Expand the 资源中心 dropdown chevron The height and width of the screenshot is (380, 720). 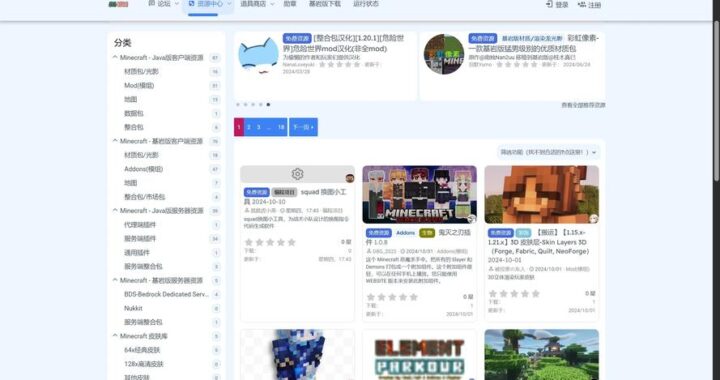click(229, 4)
